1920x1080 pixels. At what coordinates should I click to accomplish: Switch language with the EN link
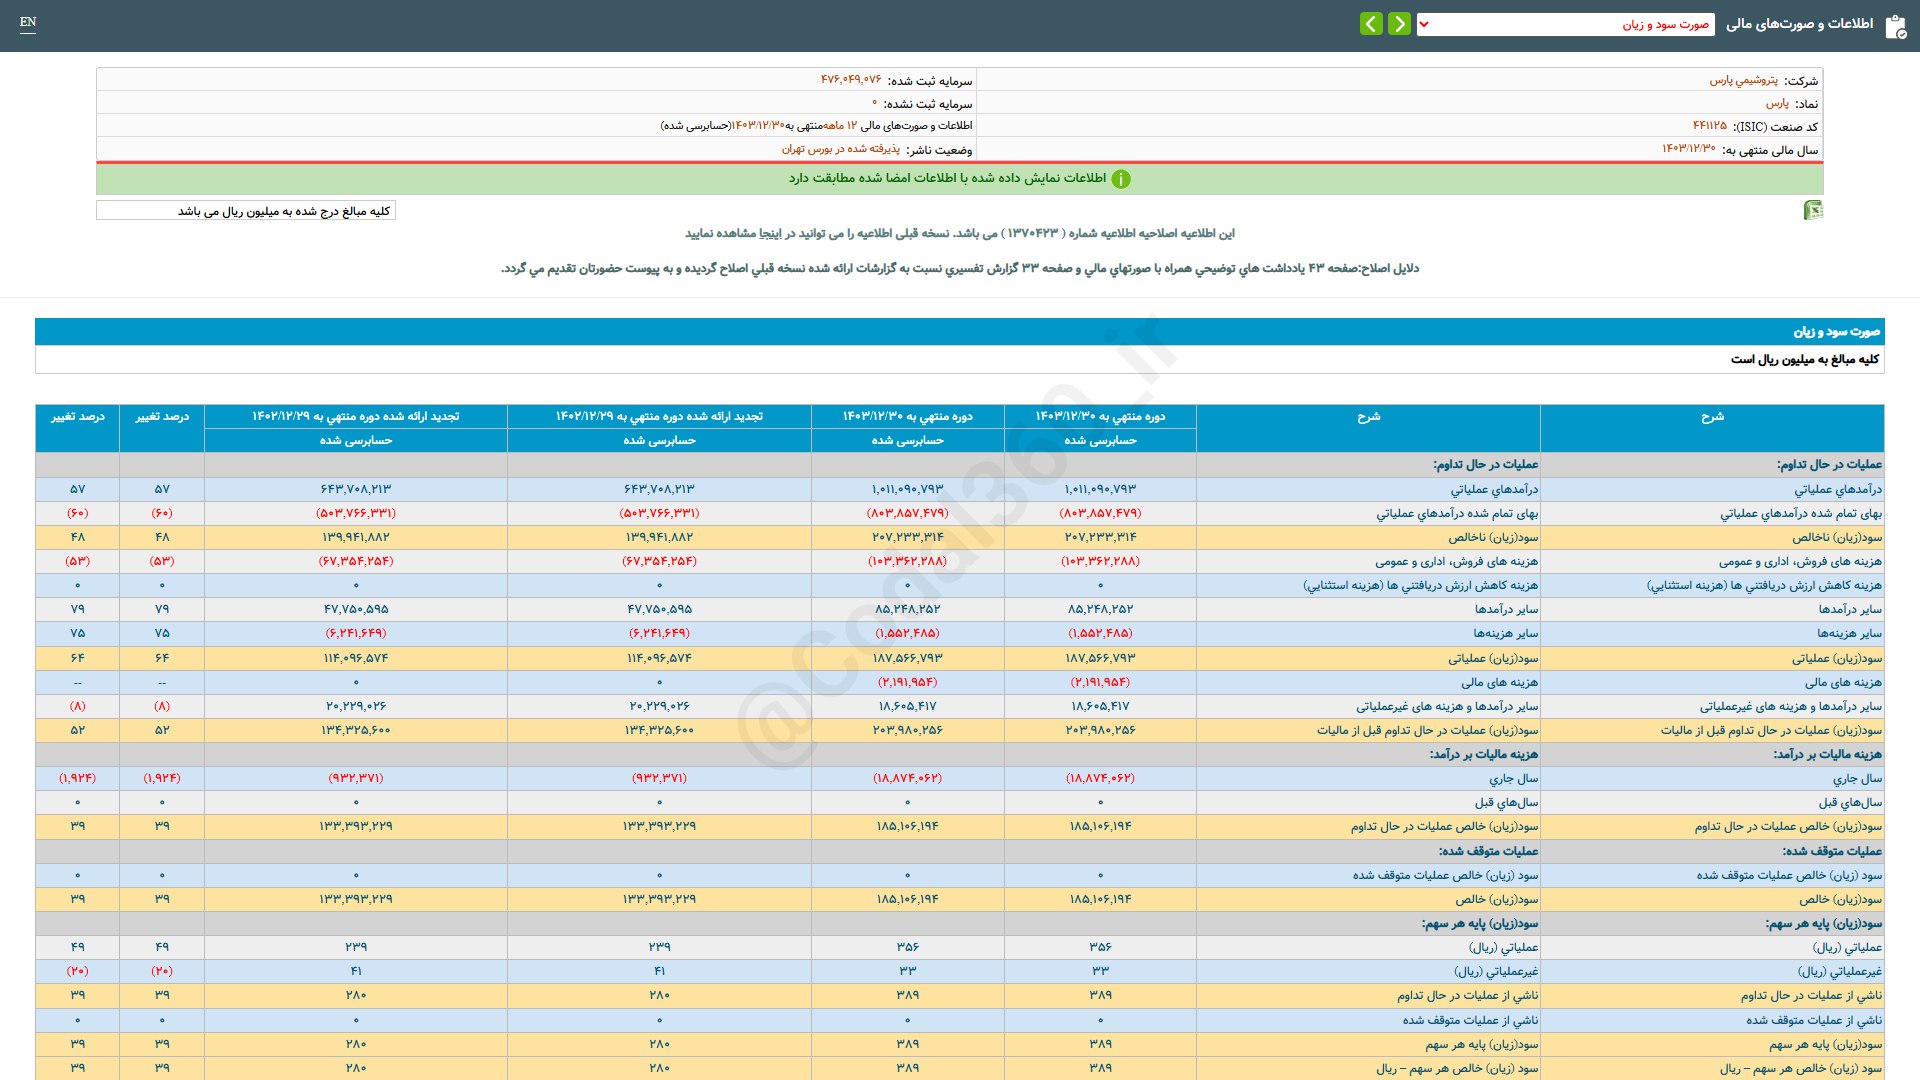[x=28, y=22]
